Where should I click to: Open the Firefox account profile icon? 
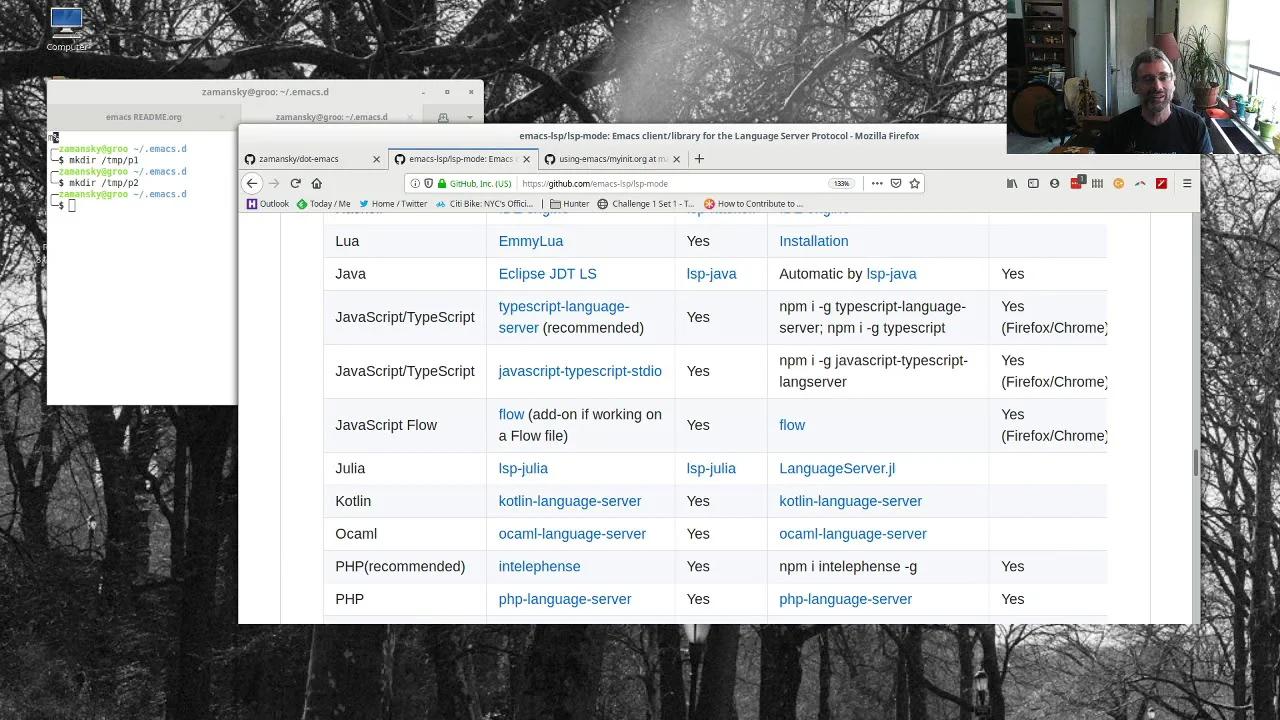tap(1054, 183)
